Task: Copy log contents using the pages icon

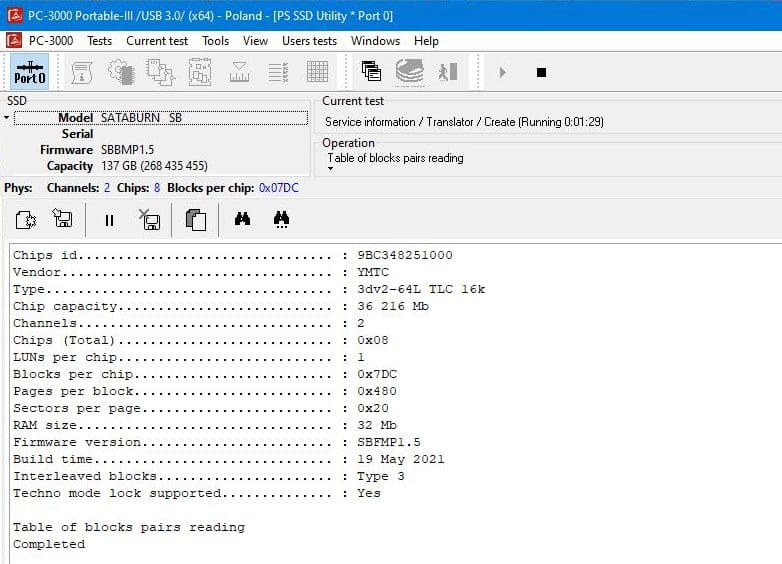Action: click(x=196, y=219)
